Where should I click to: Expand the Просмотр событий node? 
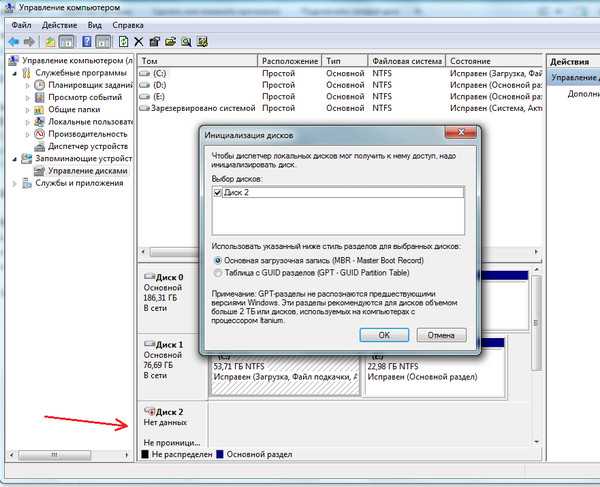pyautogui.click(x=27, y=98)
